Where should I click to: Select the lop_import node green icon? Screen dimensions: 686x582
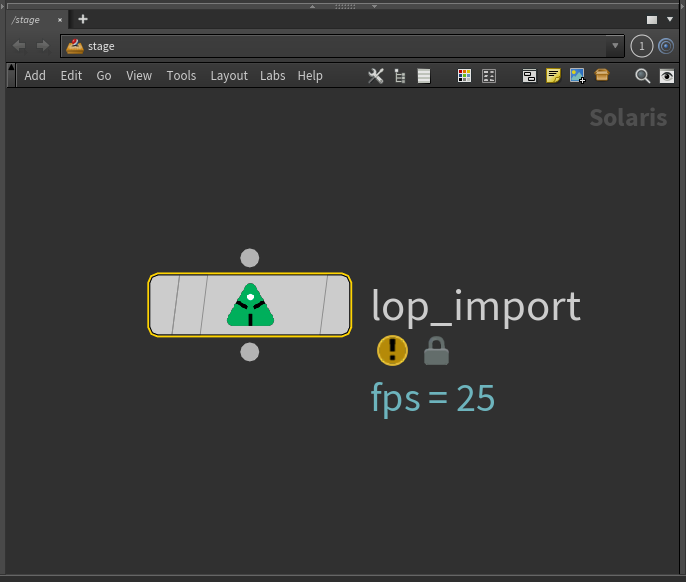251,305
